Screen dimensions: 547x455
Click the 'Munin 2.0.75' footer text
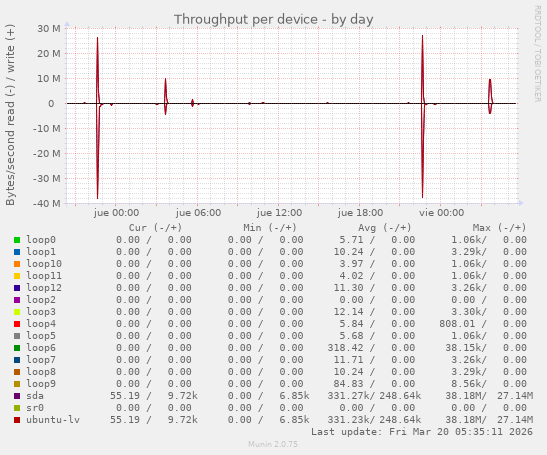273,444
